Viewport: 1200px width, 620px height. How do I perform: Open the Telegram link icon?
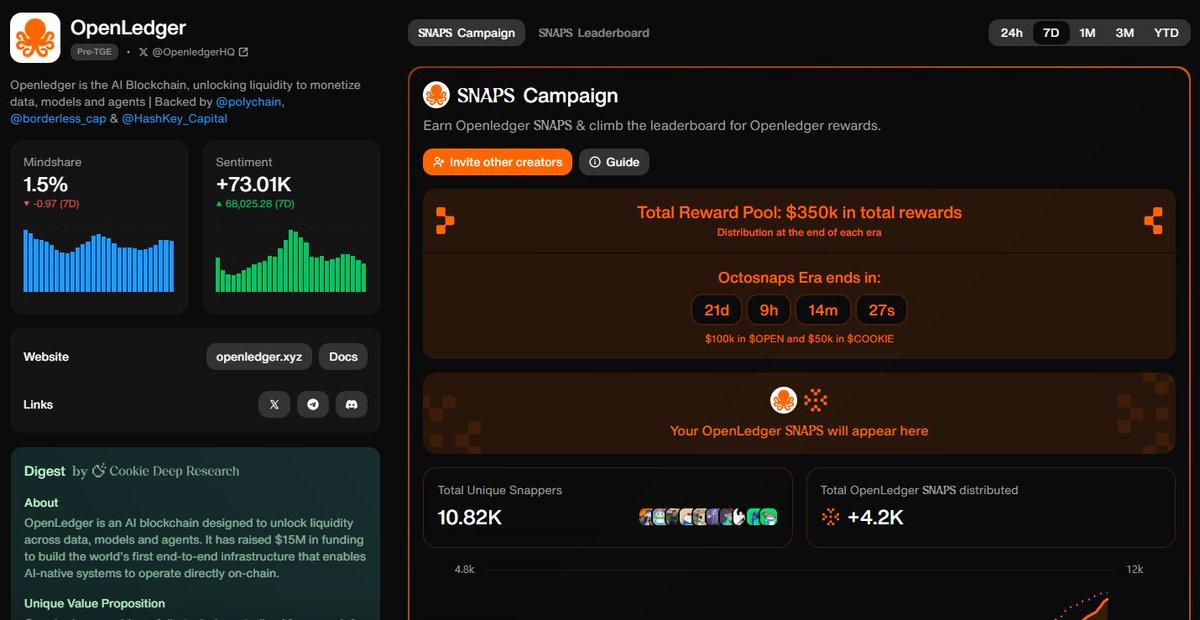point(313,405)
